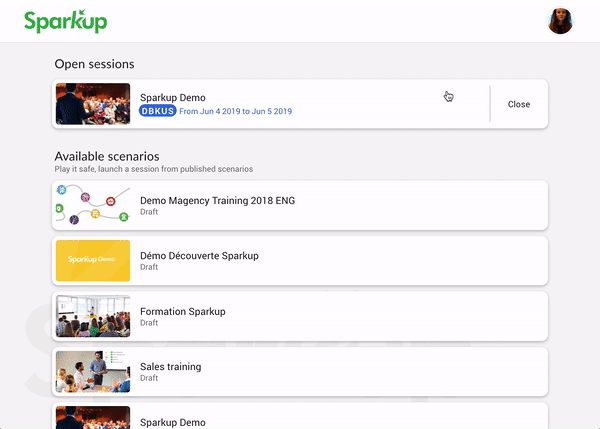Select the Demo Magency Training 2018 ENG title

click(x=217, y=201)
